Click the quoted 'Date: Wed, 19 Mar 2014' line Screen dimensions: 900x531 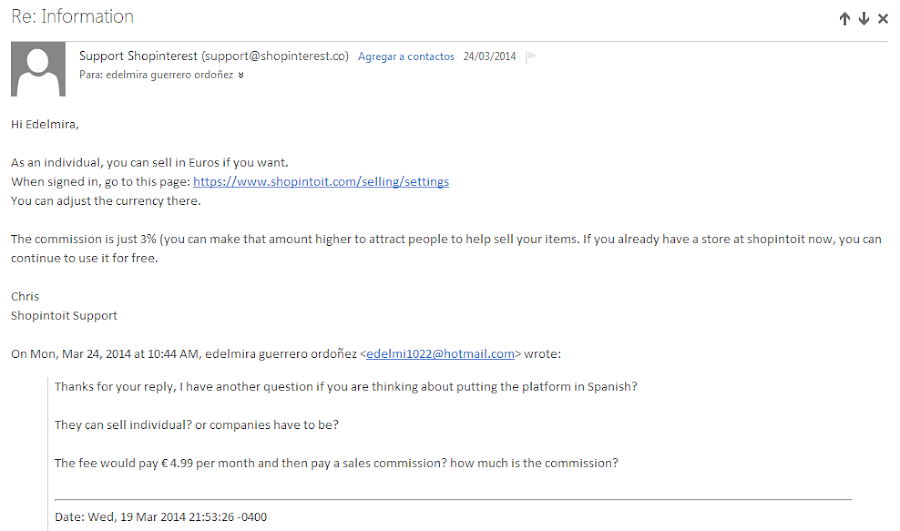click(x=160, y=517)
